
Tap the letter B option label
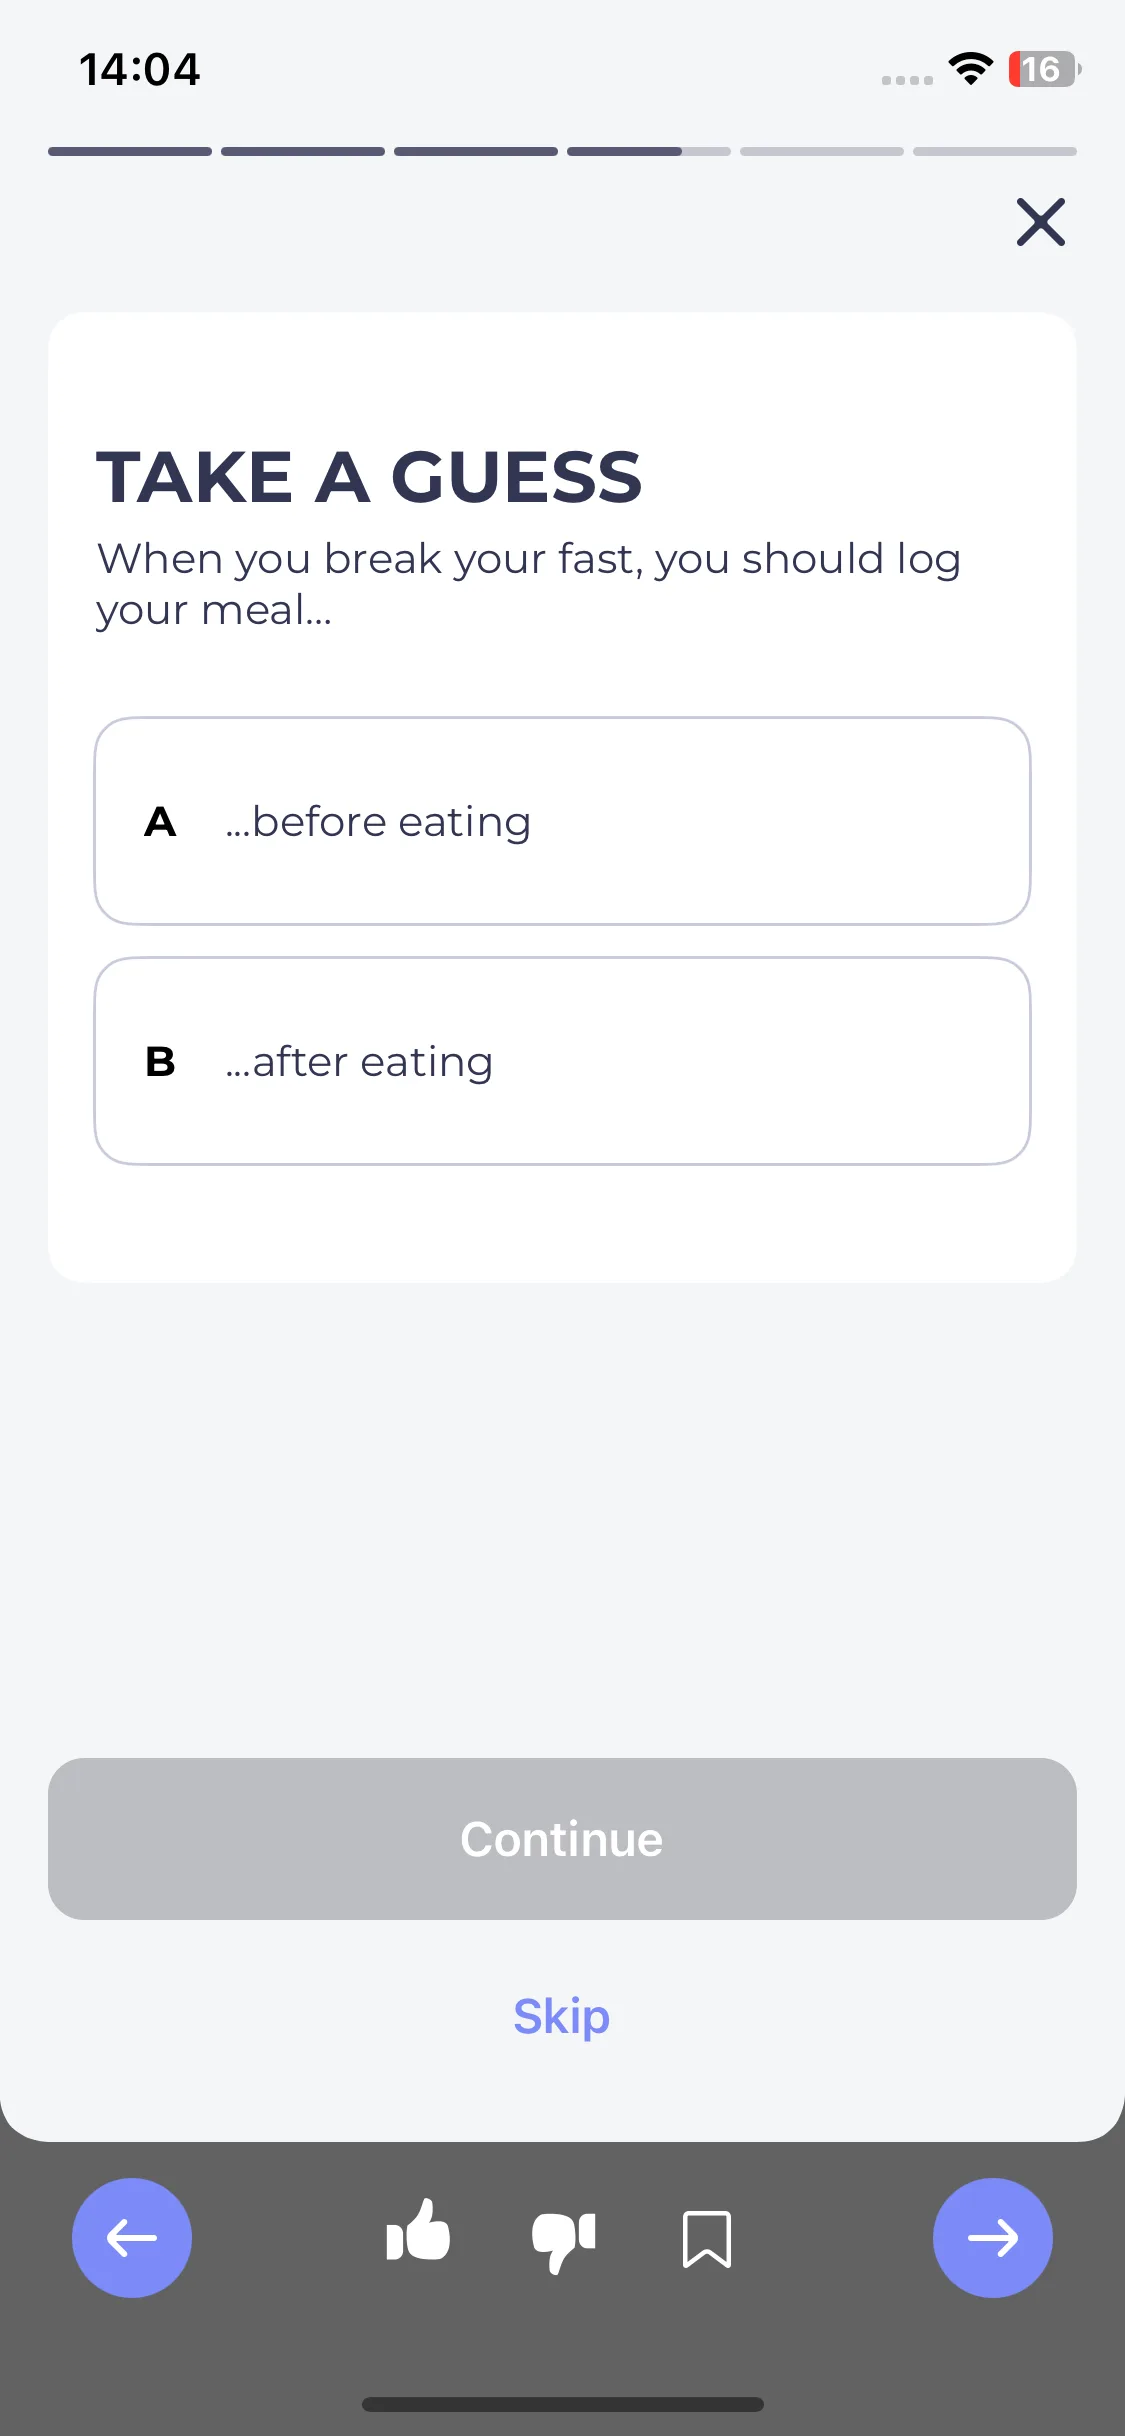coord(160,1062)
